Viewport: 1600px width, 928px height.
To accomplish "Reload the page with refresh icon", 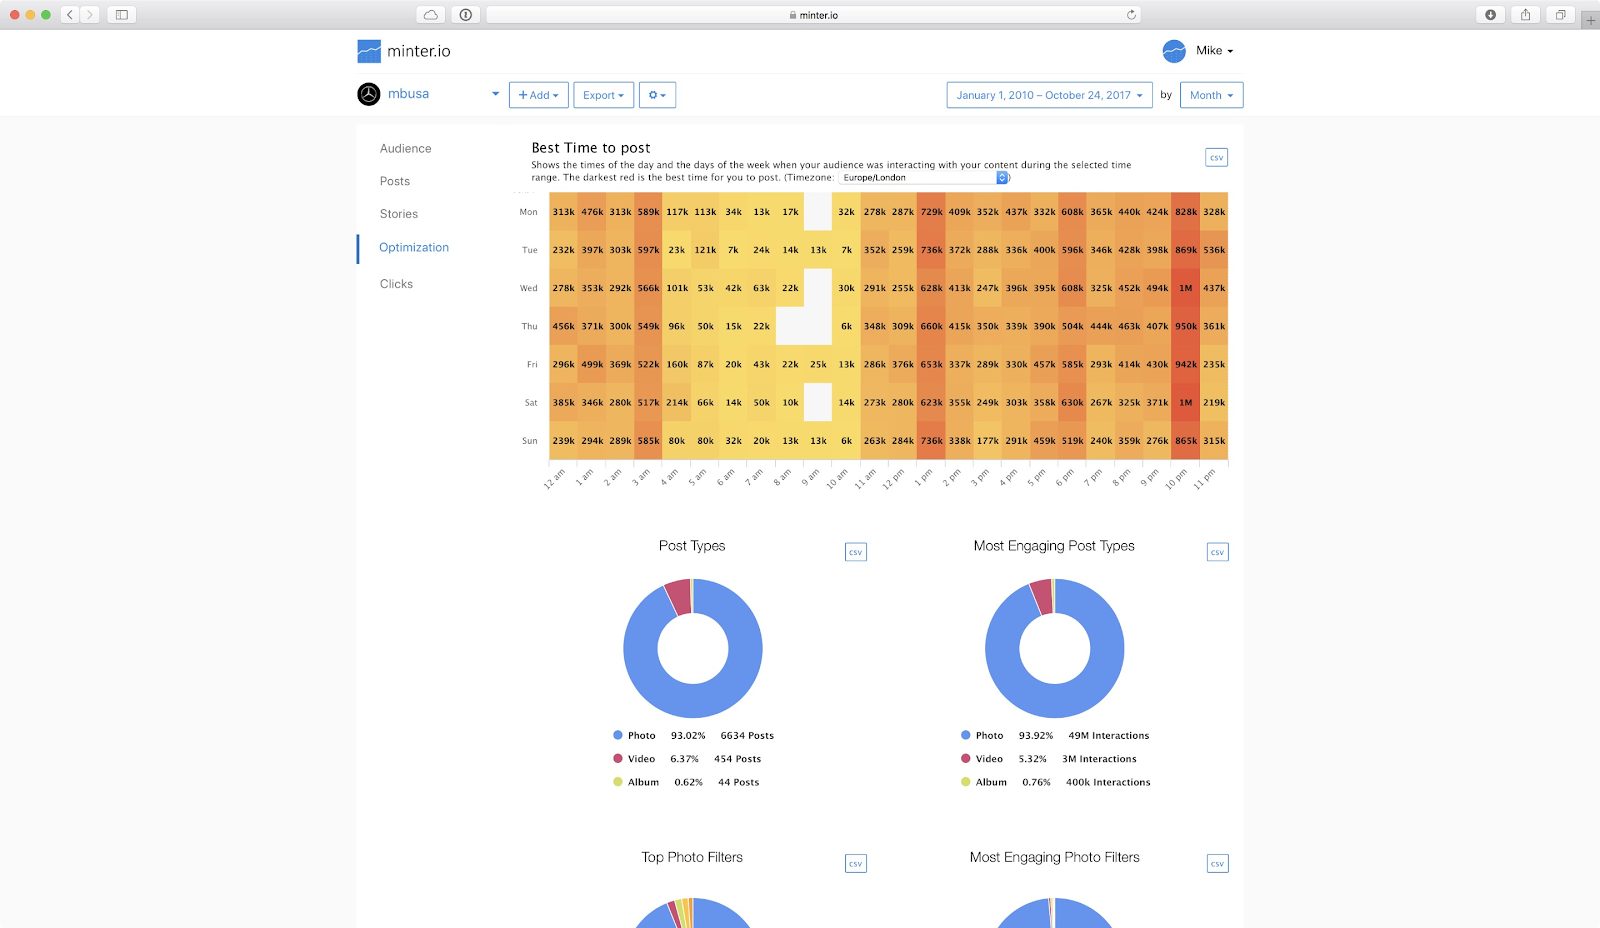I will pos(1131,15).
